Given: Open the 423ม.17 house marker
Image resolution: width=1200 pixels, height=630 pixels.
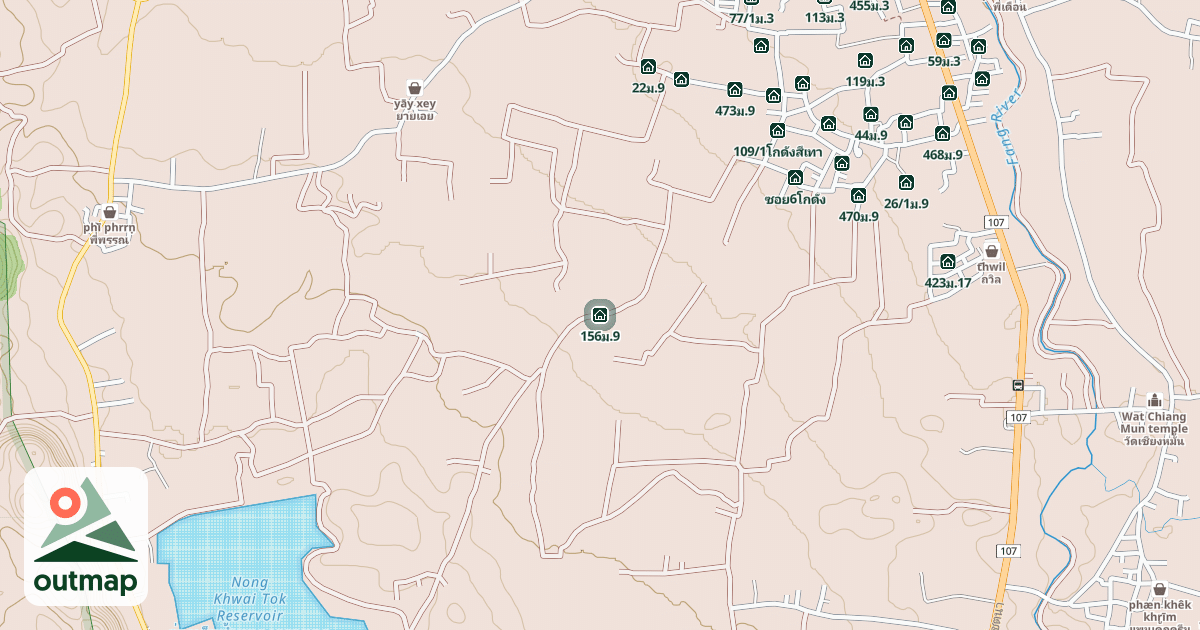Looking at the screenshot, I should (x=948, y=263).
